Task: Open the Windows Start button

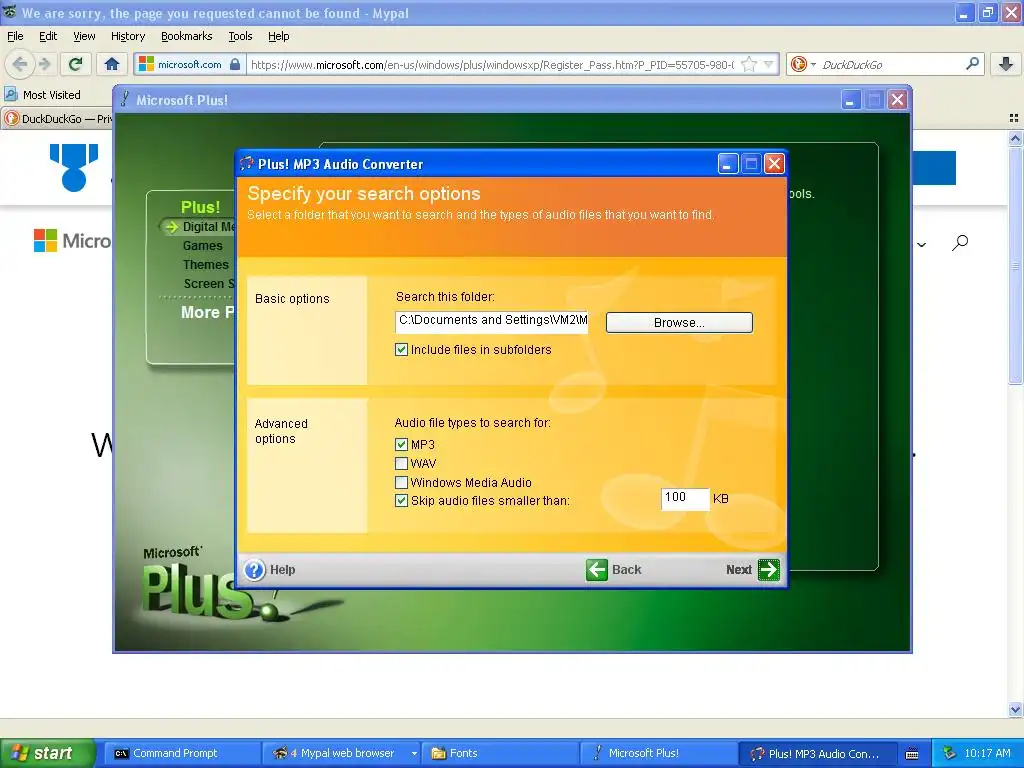Action: pyautogui.click(x=47, y=753)
